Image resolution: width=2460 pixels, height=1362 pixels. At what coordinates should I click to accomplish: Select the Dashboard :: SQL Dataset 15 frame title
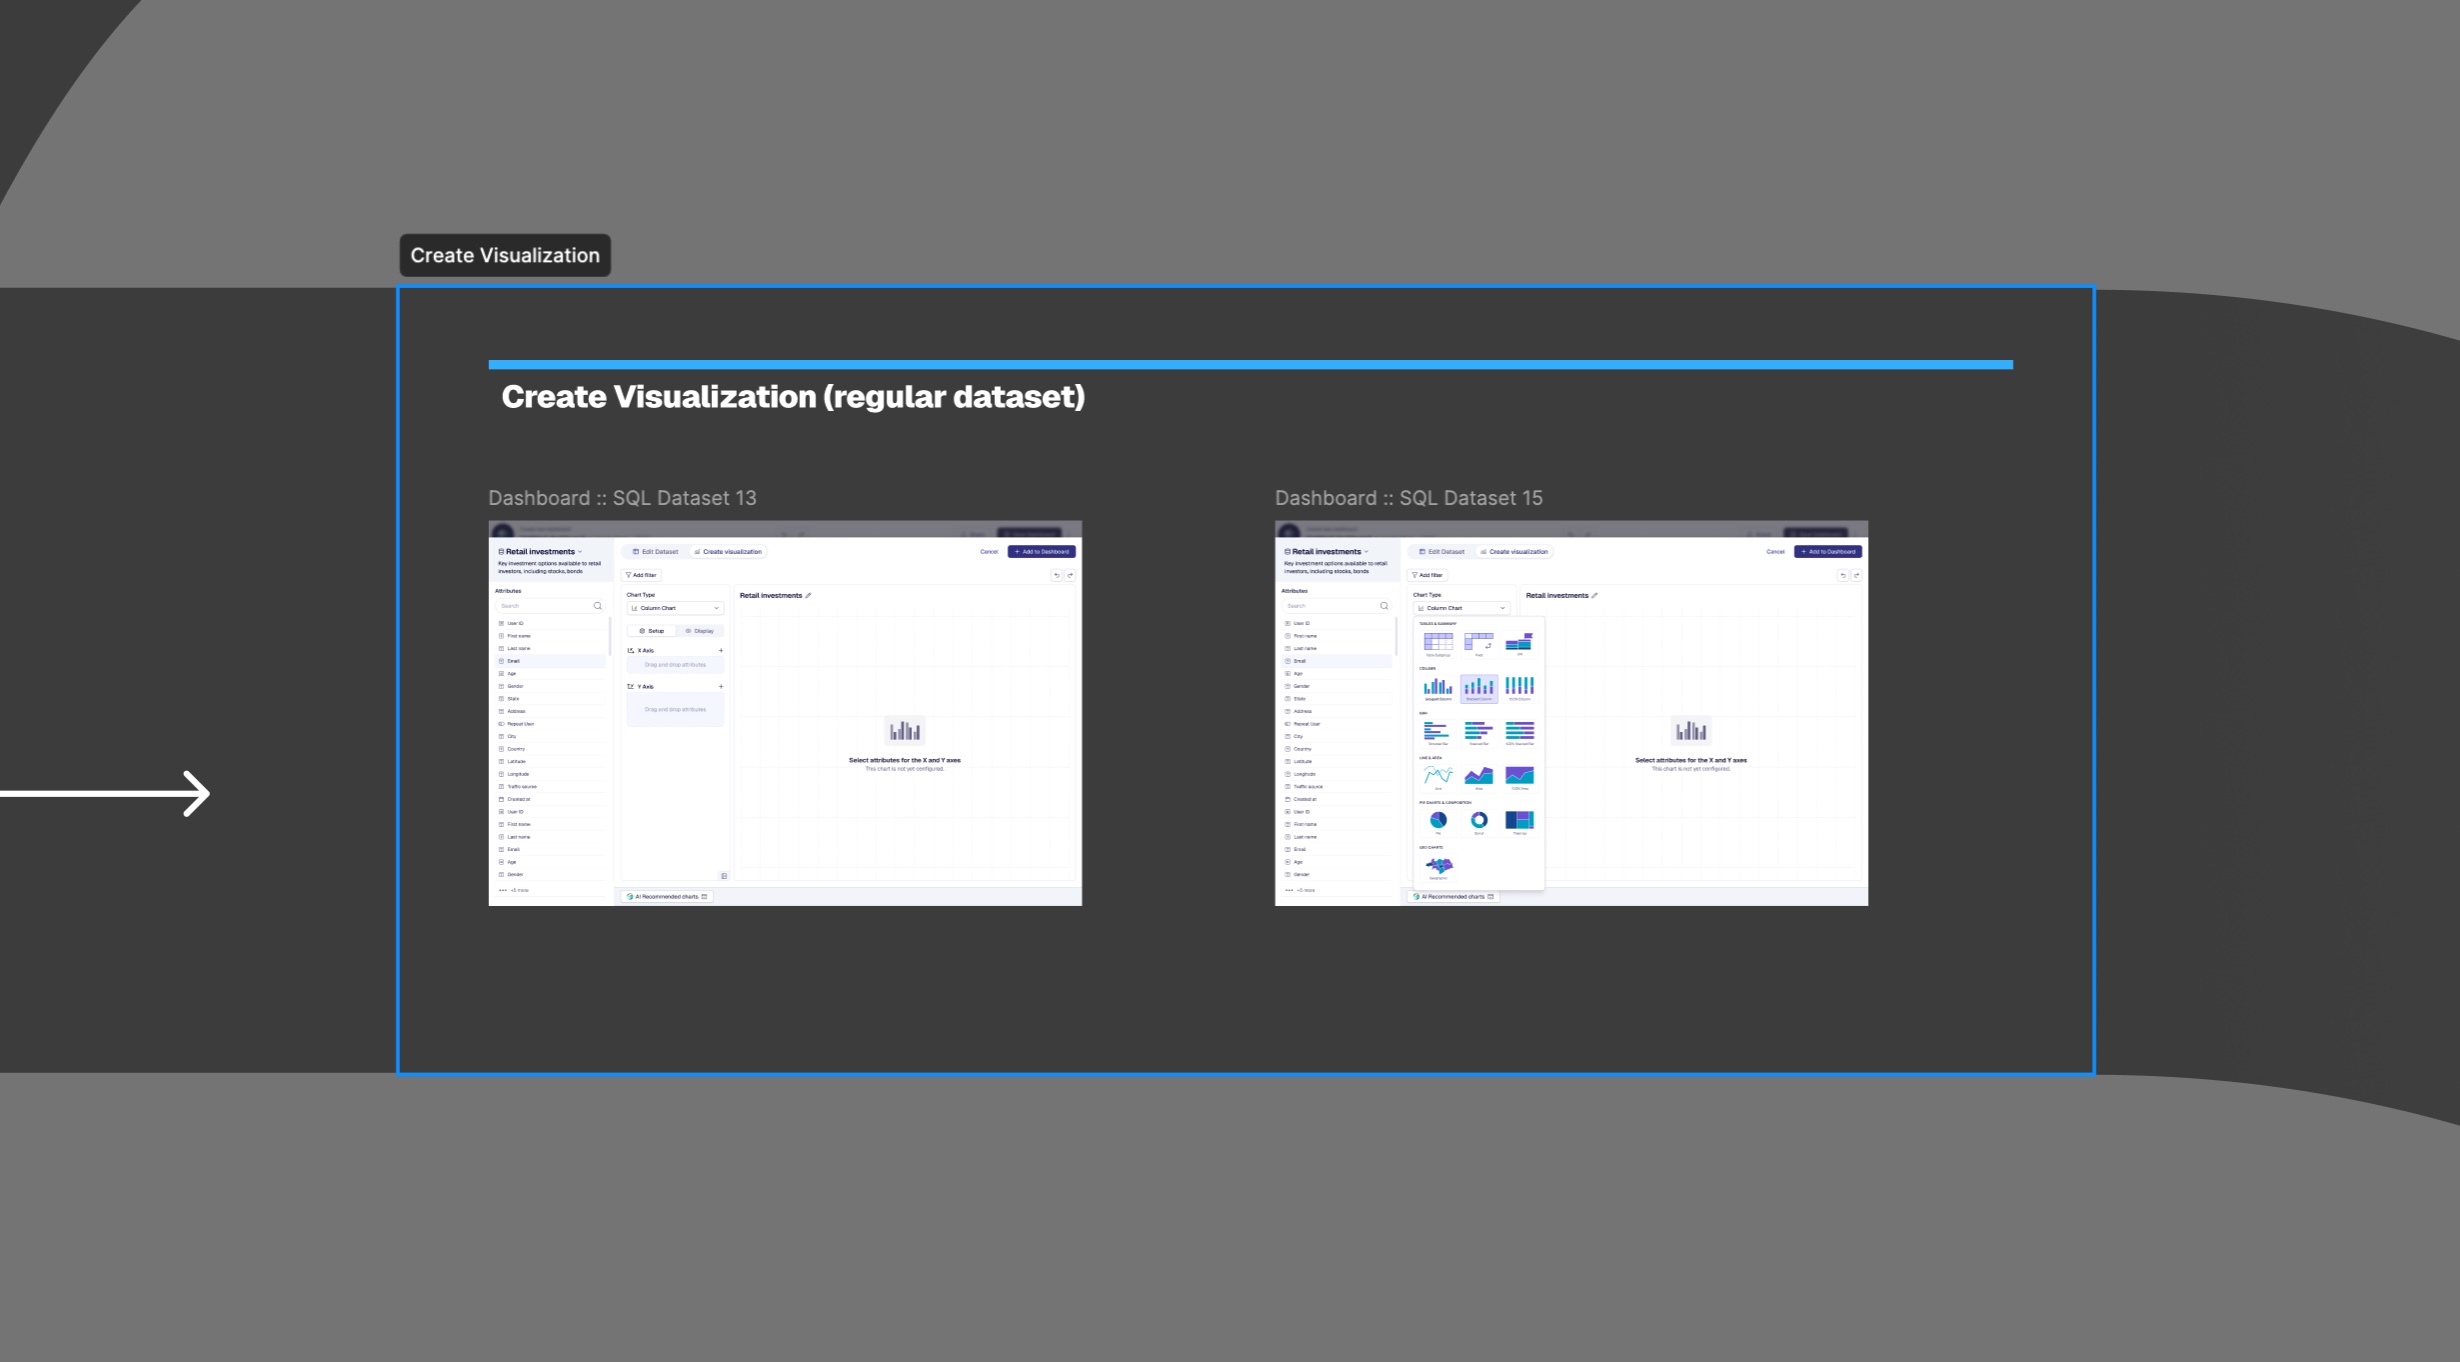click(1408, 498)
